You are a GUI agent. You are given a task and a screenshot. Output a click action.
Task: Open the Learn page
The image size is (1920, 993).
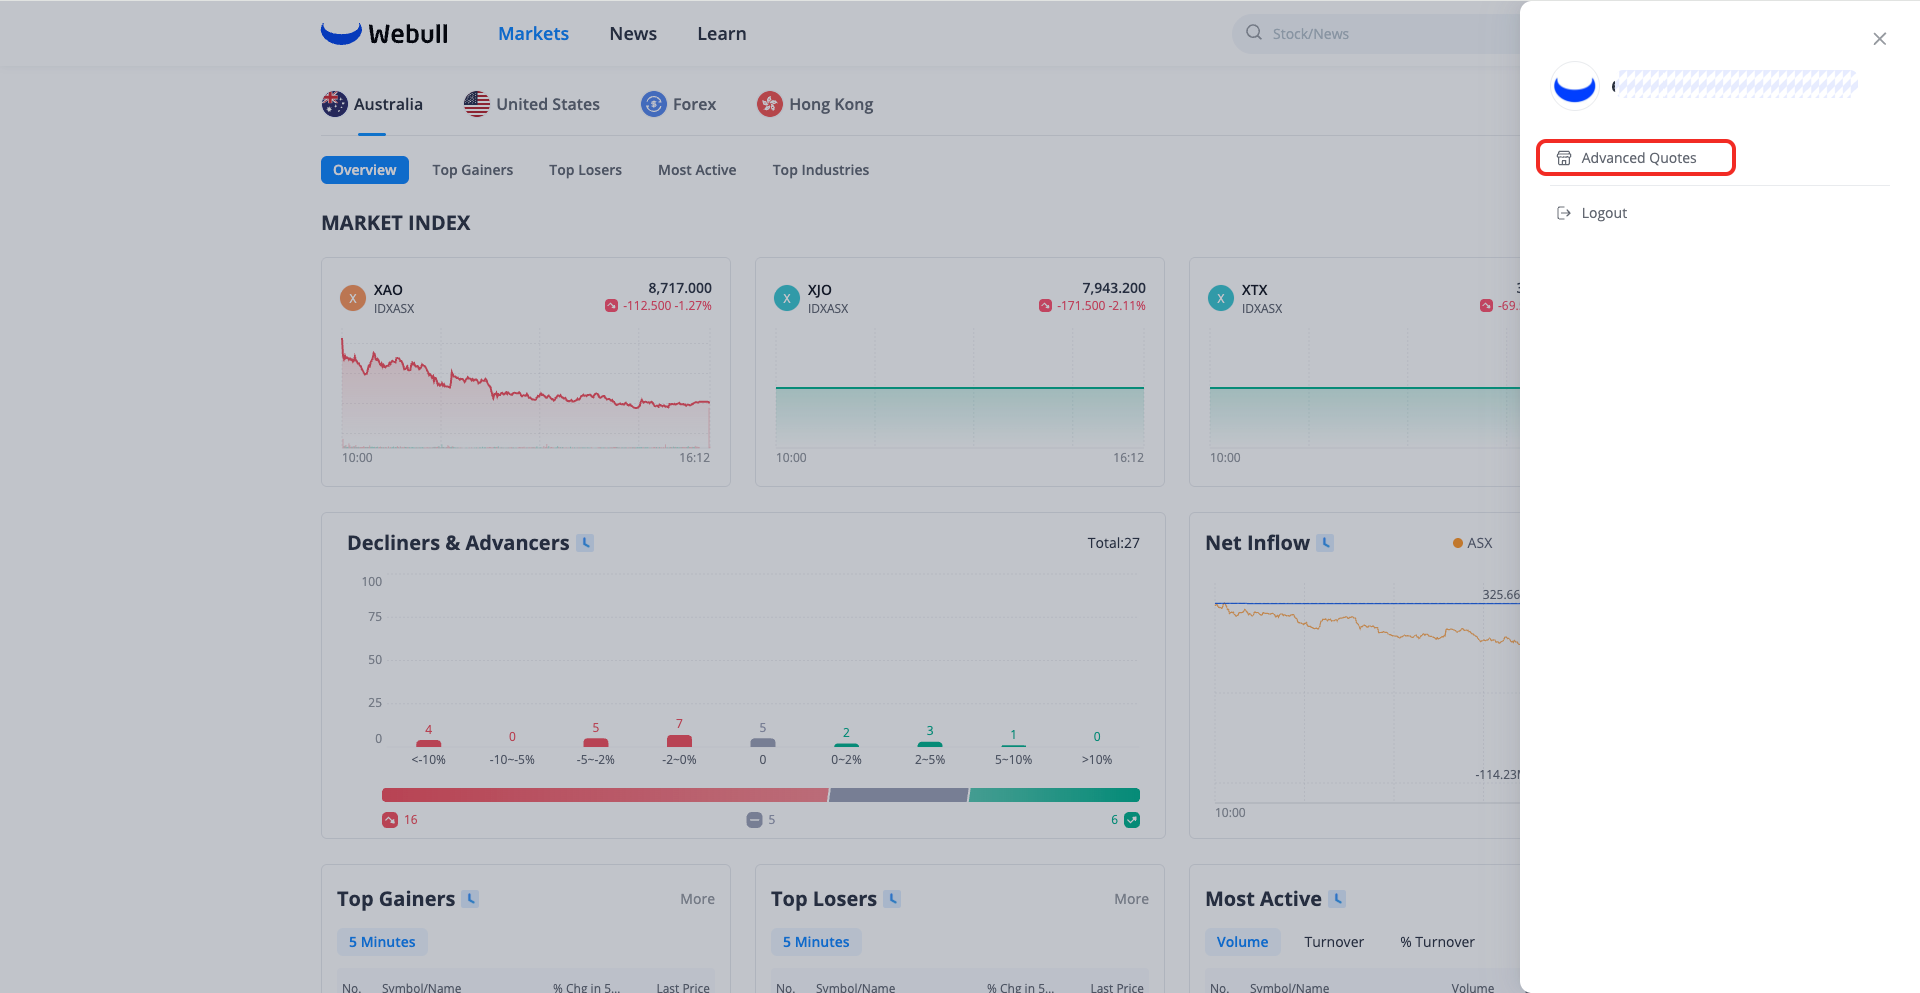[722, 33]
